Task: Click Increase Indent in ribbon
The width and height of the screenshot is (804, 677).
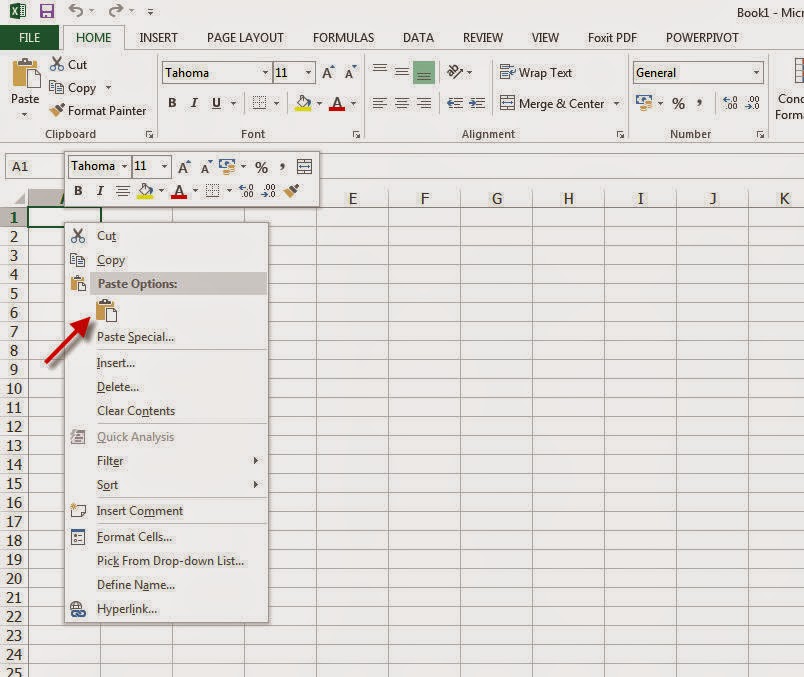Action: click(477, 103)
